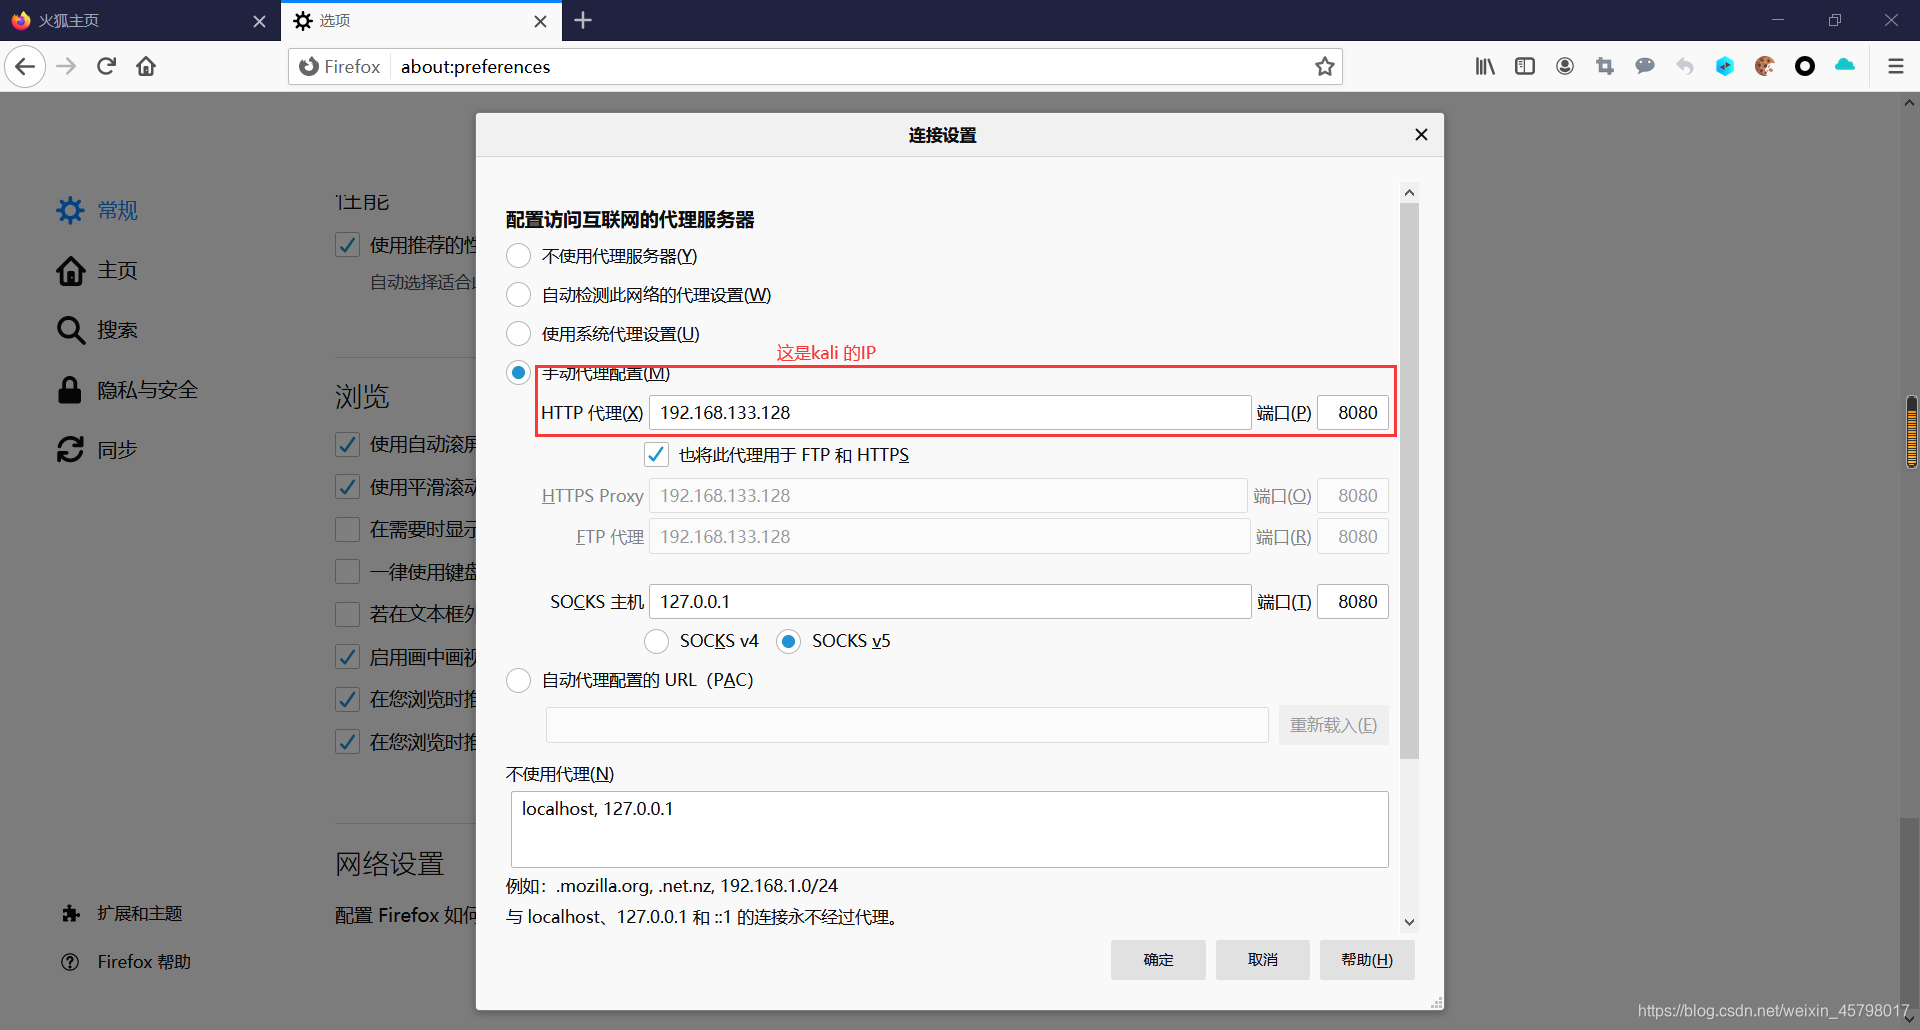
Task: Switch to the 选项 tab
Action: click(421, 21)
